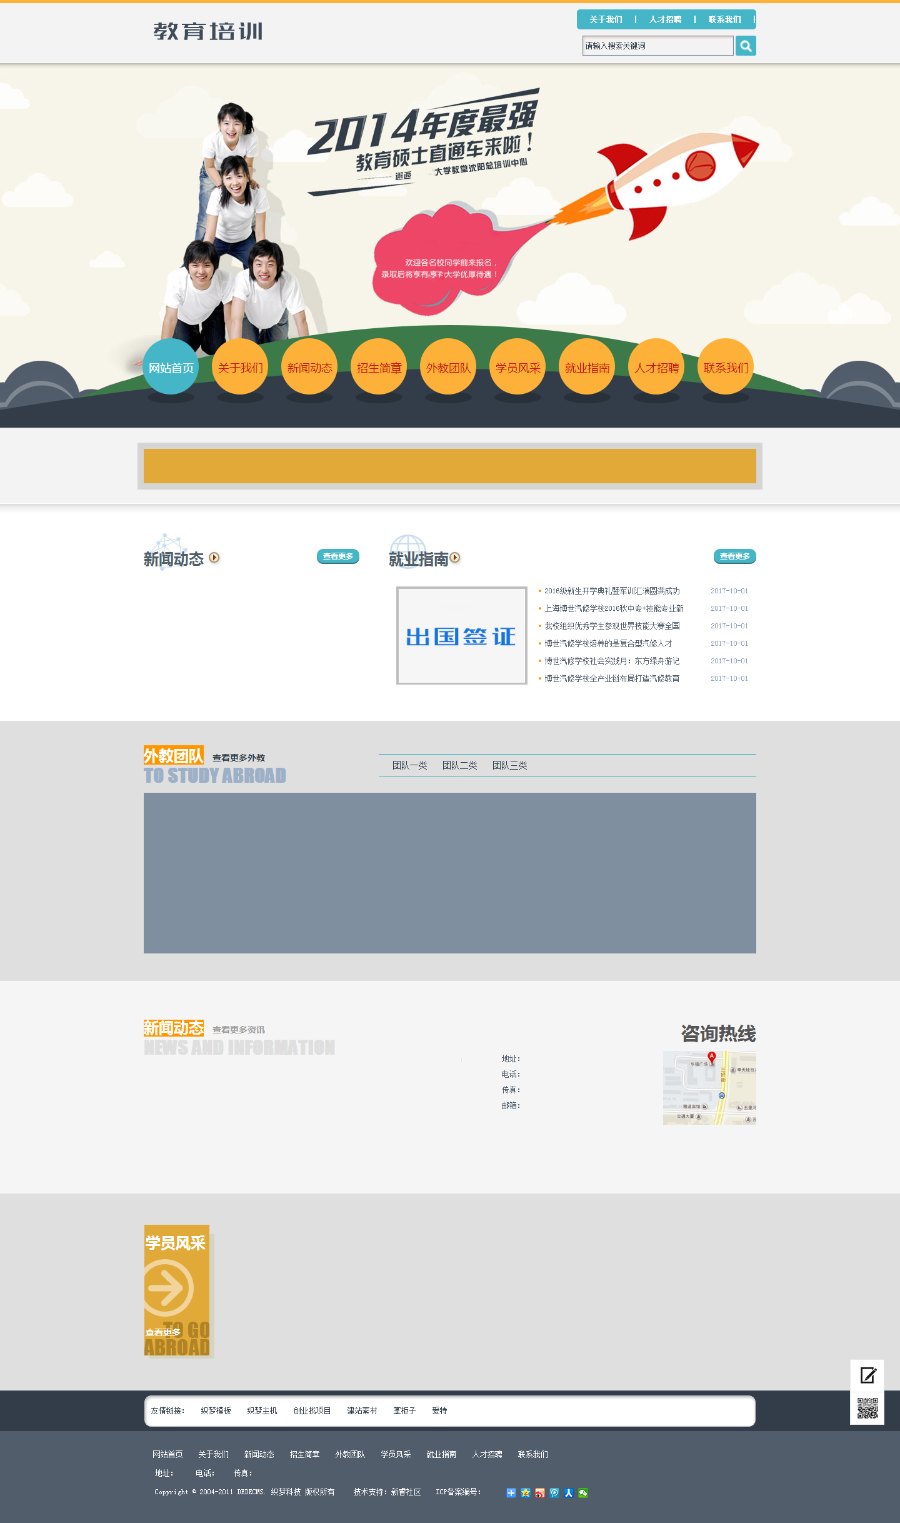This screenshot has height=1523, width=900.
Task: Click the Sina Weibo share icon in footer
Action: coord(540,1492)
